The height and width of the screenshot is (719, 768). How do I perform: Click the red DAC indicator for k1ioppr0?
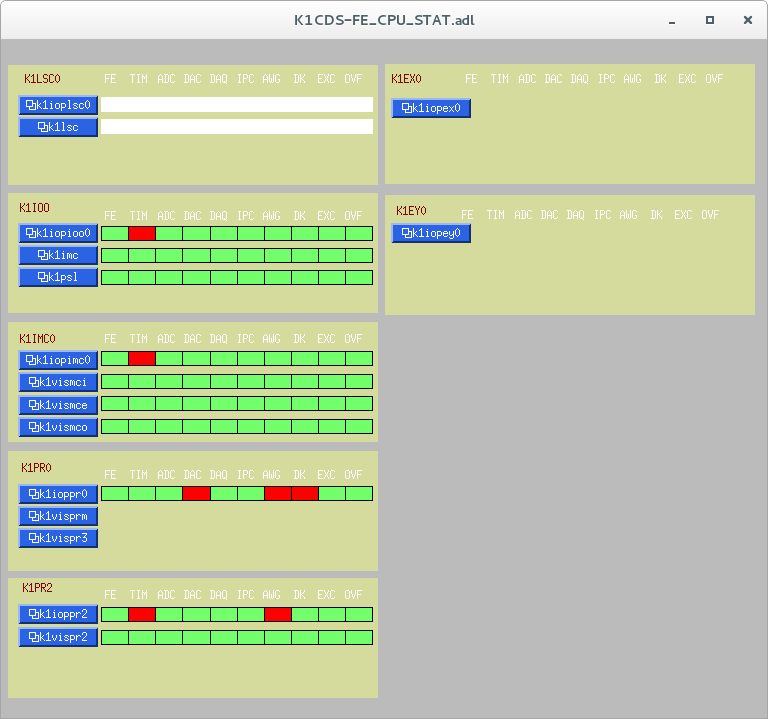(x=196, y=494)
